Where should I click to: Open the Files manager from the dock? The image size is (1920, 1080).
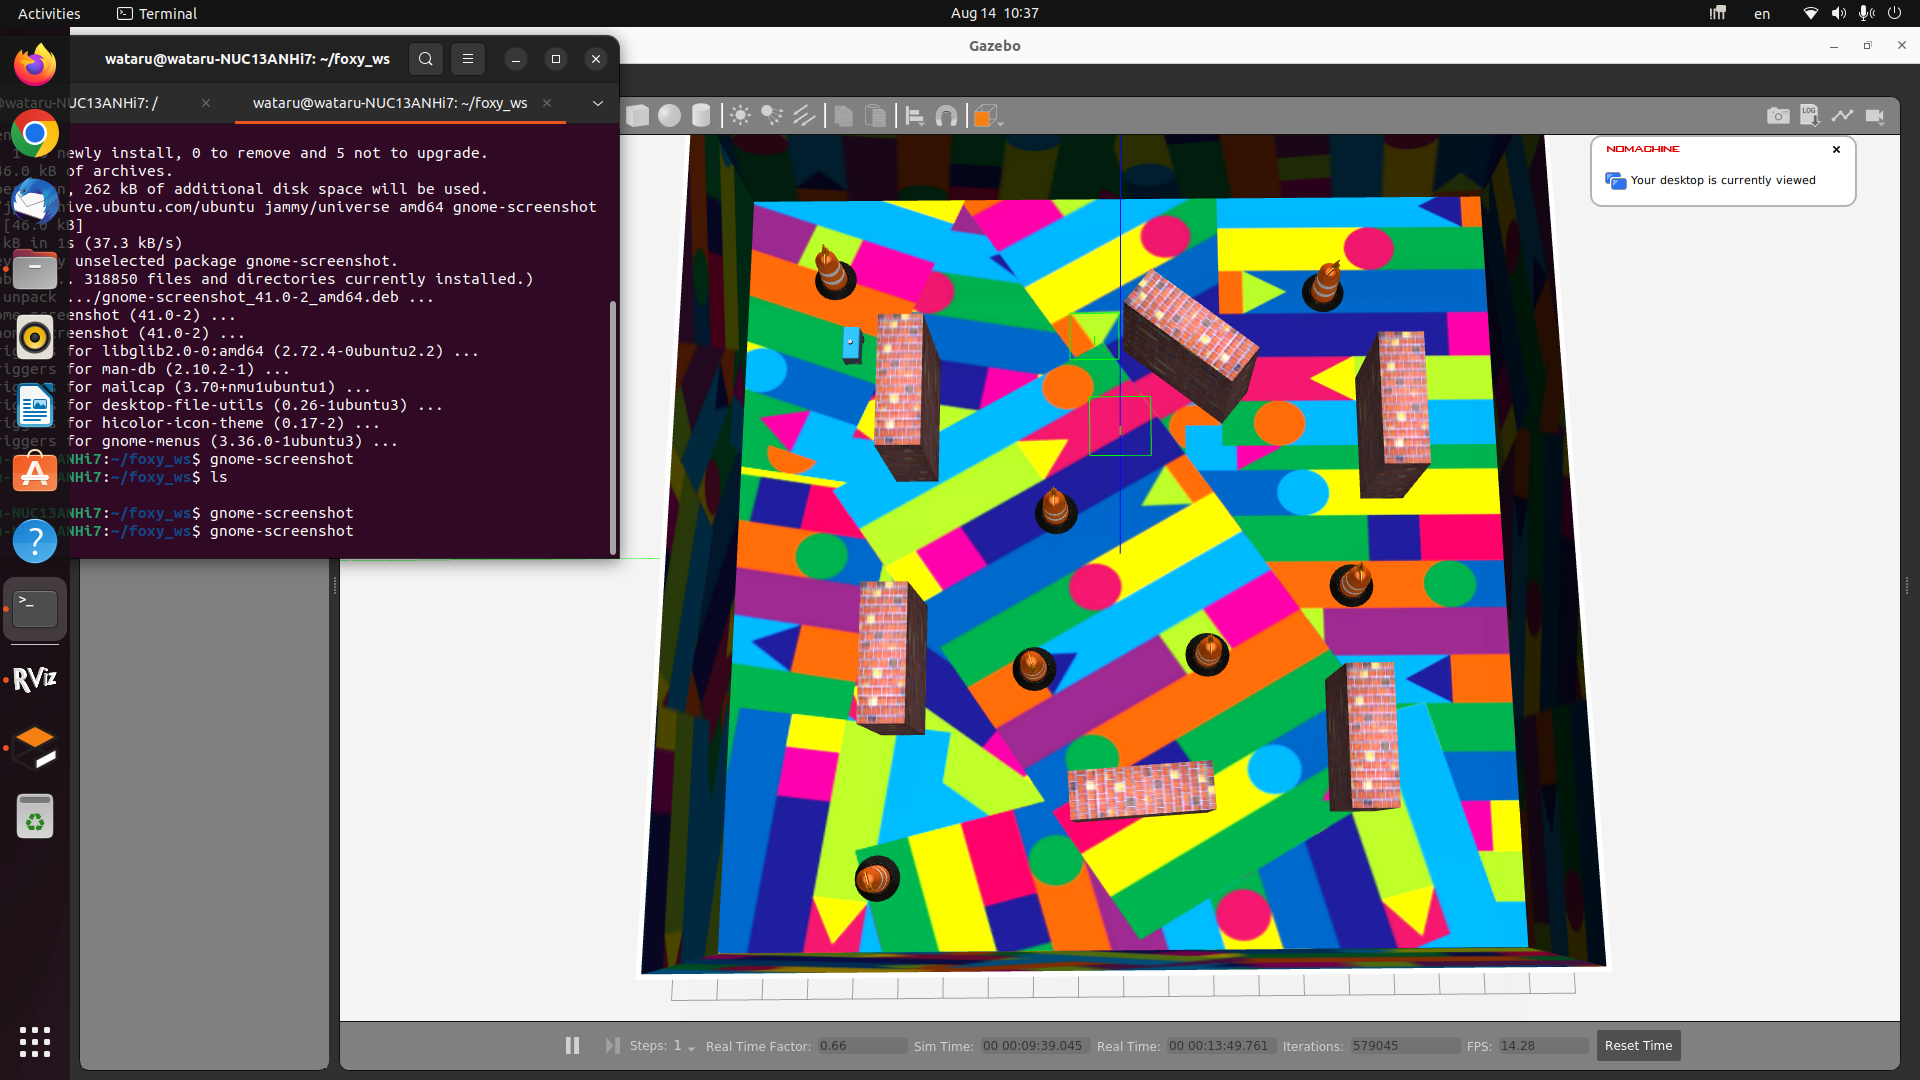(x=35, y=269)
